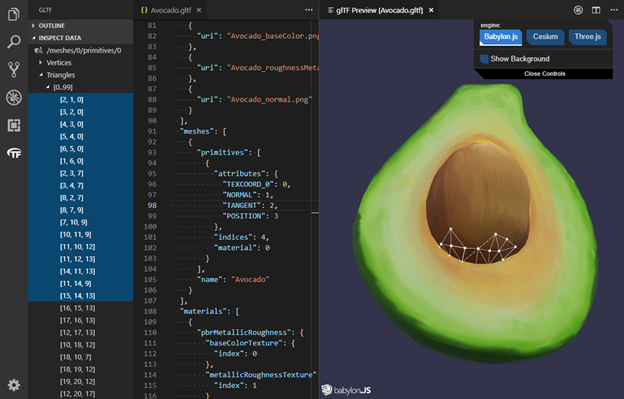624x399 pixels.
Task: Click the circular icon beside split editor
Action: tap(578, 10)
